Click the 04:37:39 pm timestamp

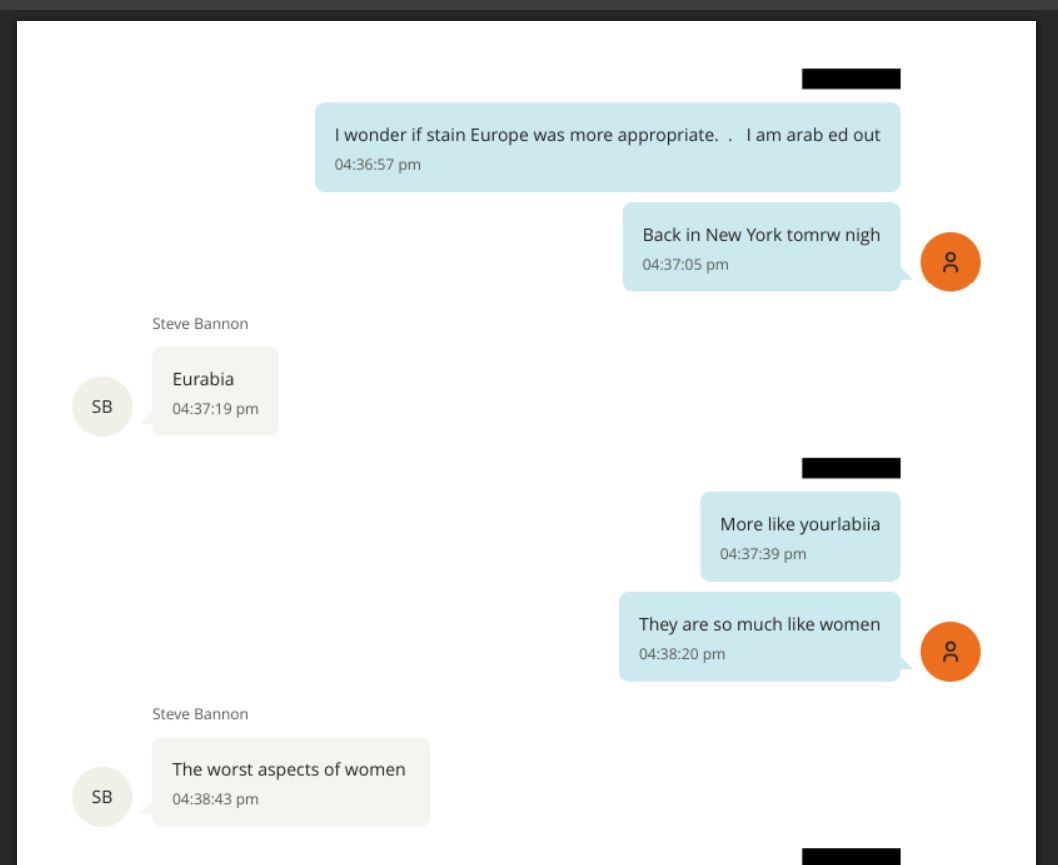(763, 554)
